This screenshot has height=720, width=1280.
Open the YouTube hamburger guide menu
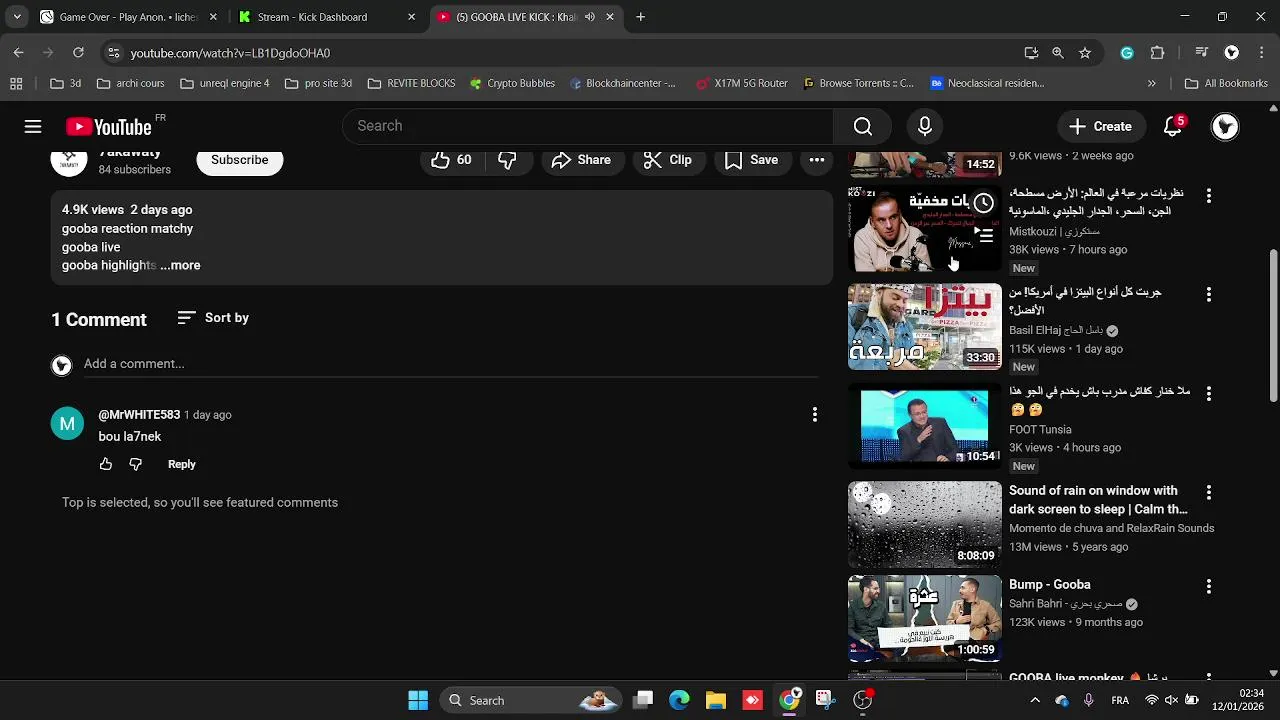[x=33, y=126]
